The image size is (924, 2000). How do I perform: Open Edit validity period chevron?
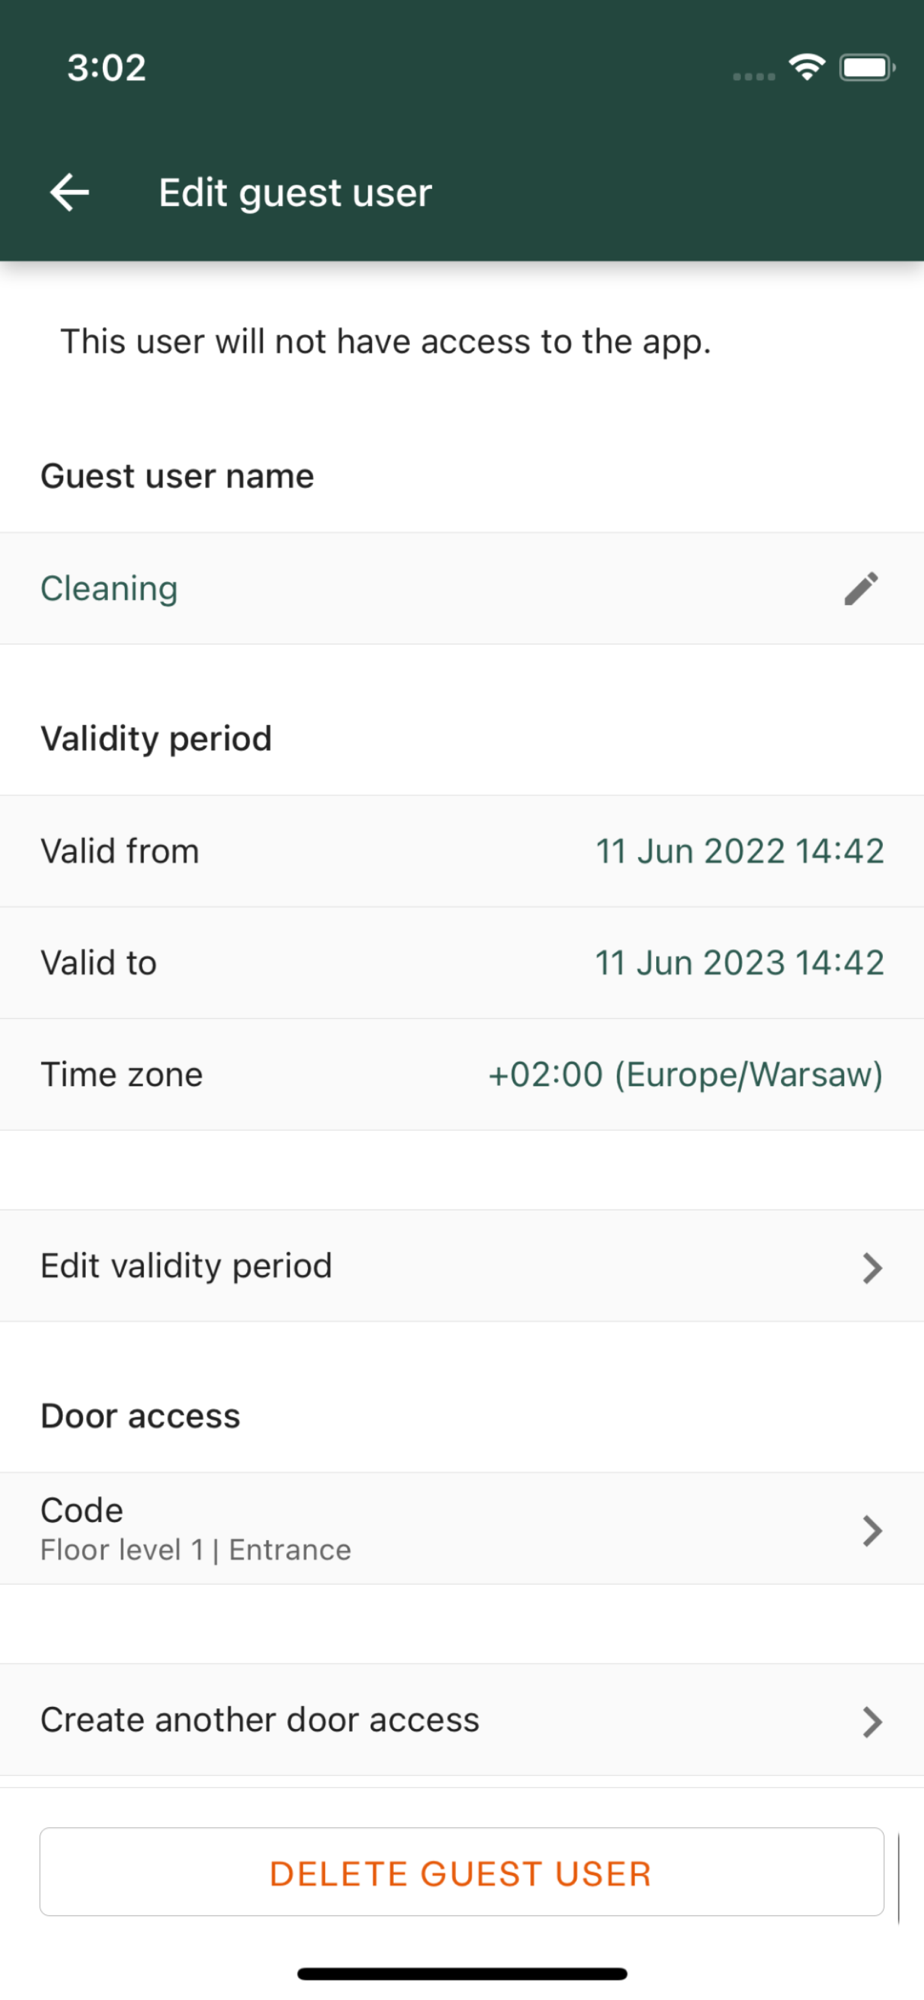(x=872, y=1268)
